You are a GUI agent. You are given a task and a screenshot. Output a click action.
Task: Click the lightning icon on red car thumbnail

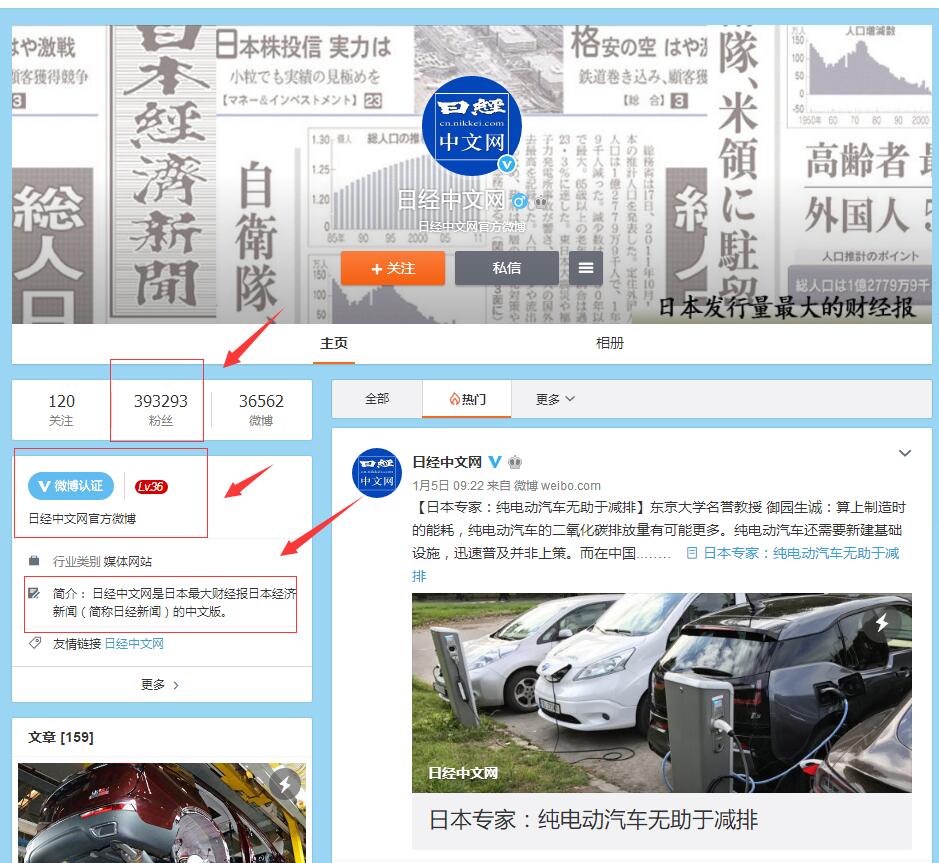coord(285,784)
